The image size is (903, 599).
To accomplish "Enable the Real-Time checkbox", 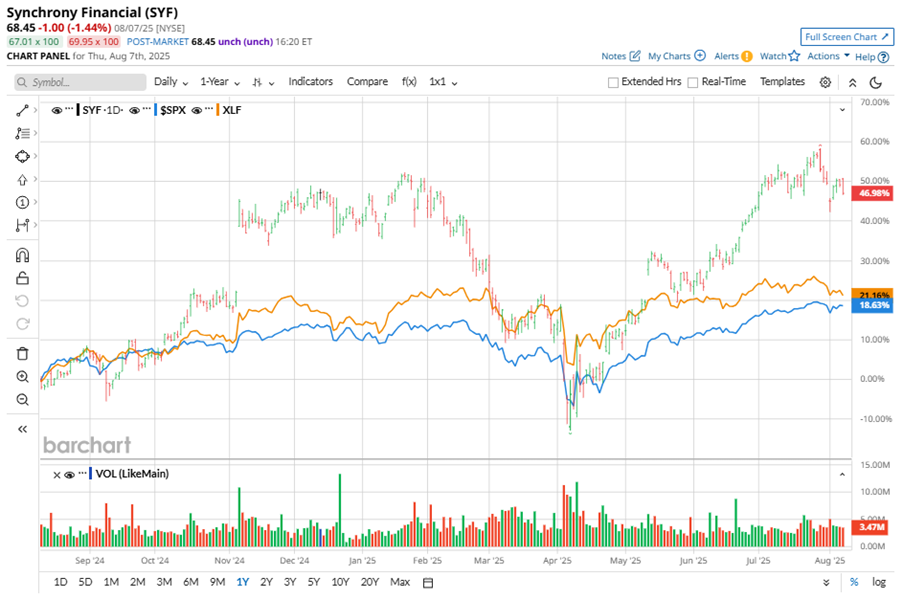I will click(693, 82).
